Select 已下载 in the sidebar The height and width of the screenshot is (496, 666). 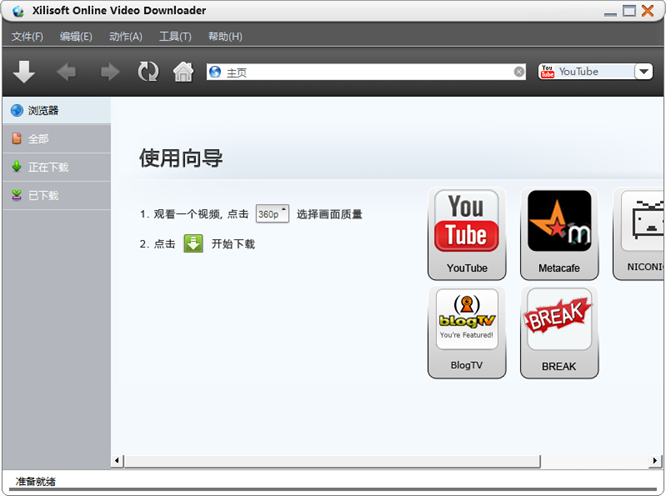pos(57,195)
